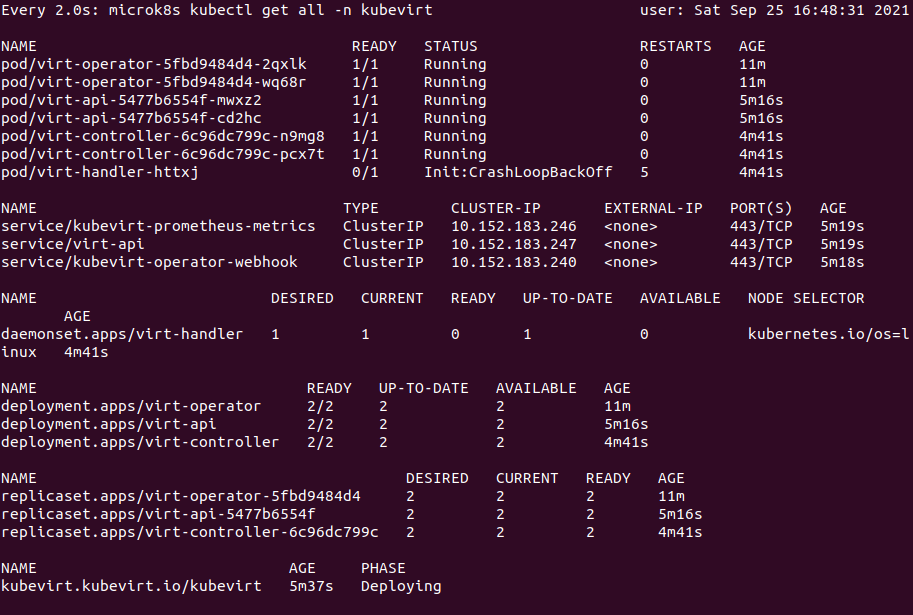
Task: Select kubevirt.kubevirt.io/kubevirt resource
Action: point(131,586)
